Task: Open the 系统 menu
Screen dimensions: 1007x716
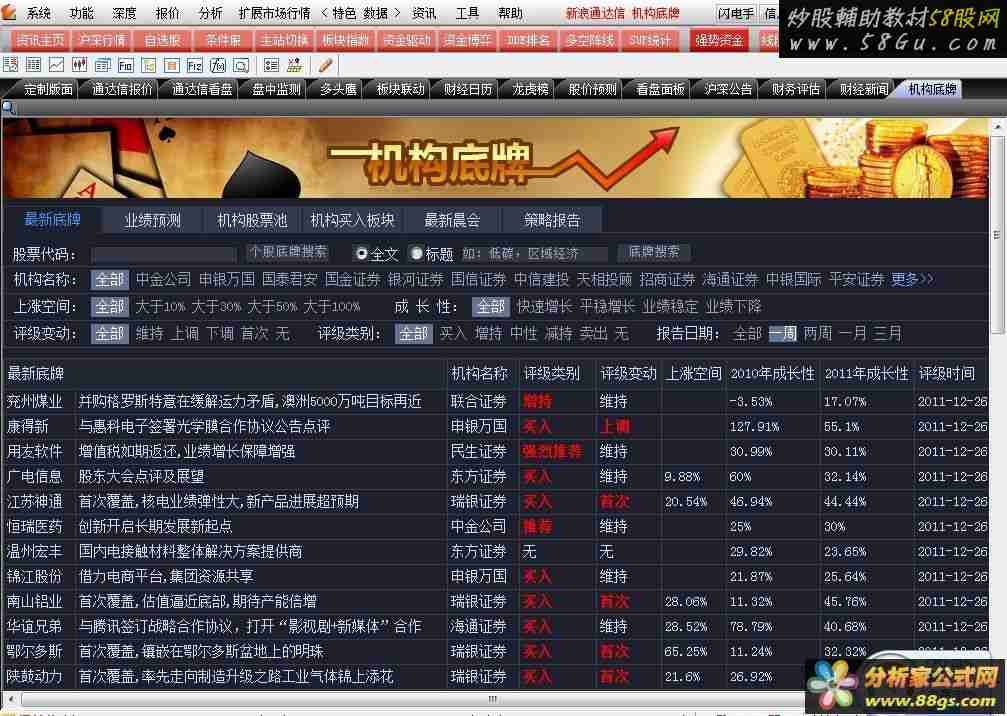Action: tap(39, 12)
